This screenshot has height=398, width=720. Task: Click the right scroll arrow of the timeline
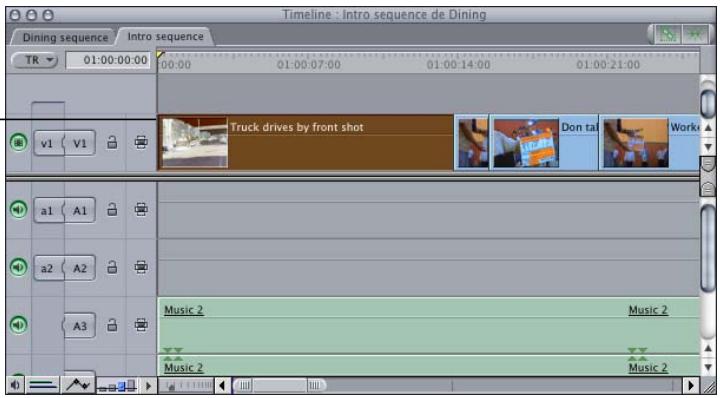[x=691, y=385]
